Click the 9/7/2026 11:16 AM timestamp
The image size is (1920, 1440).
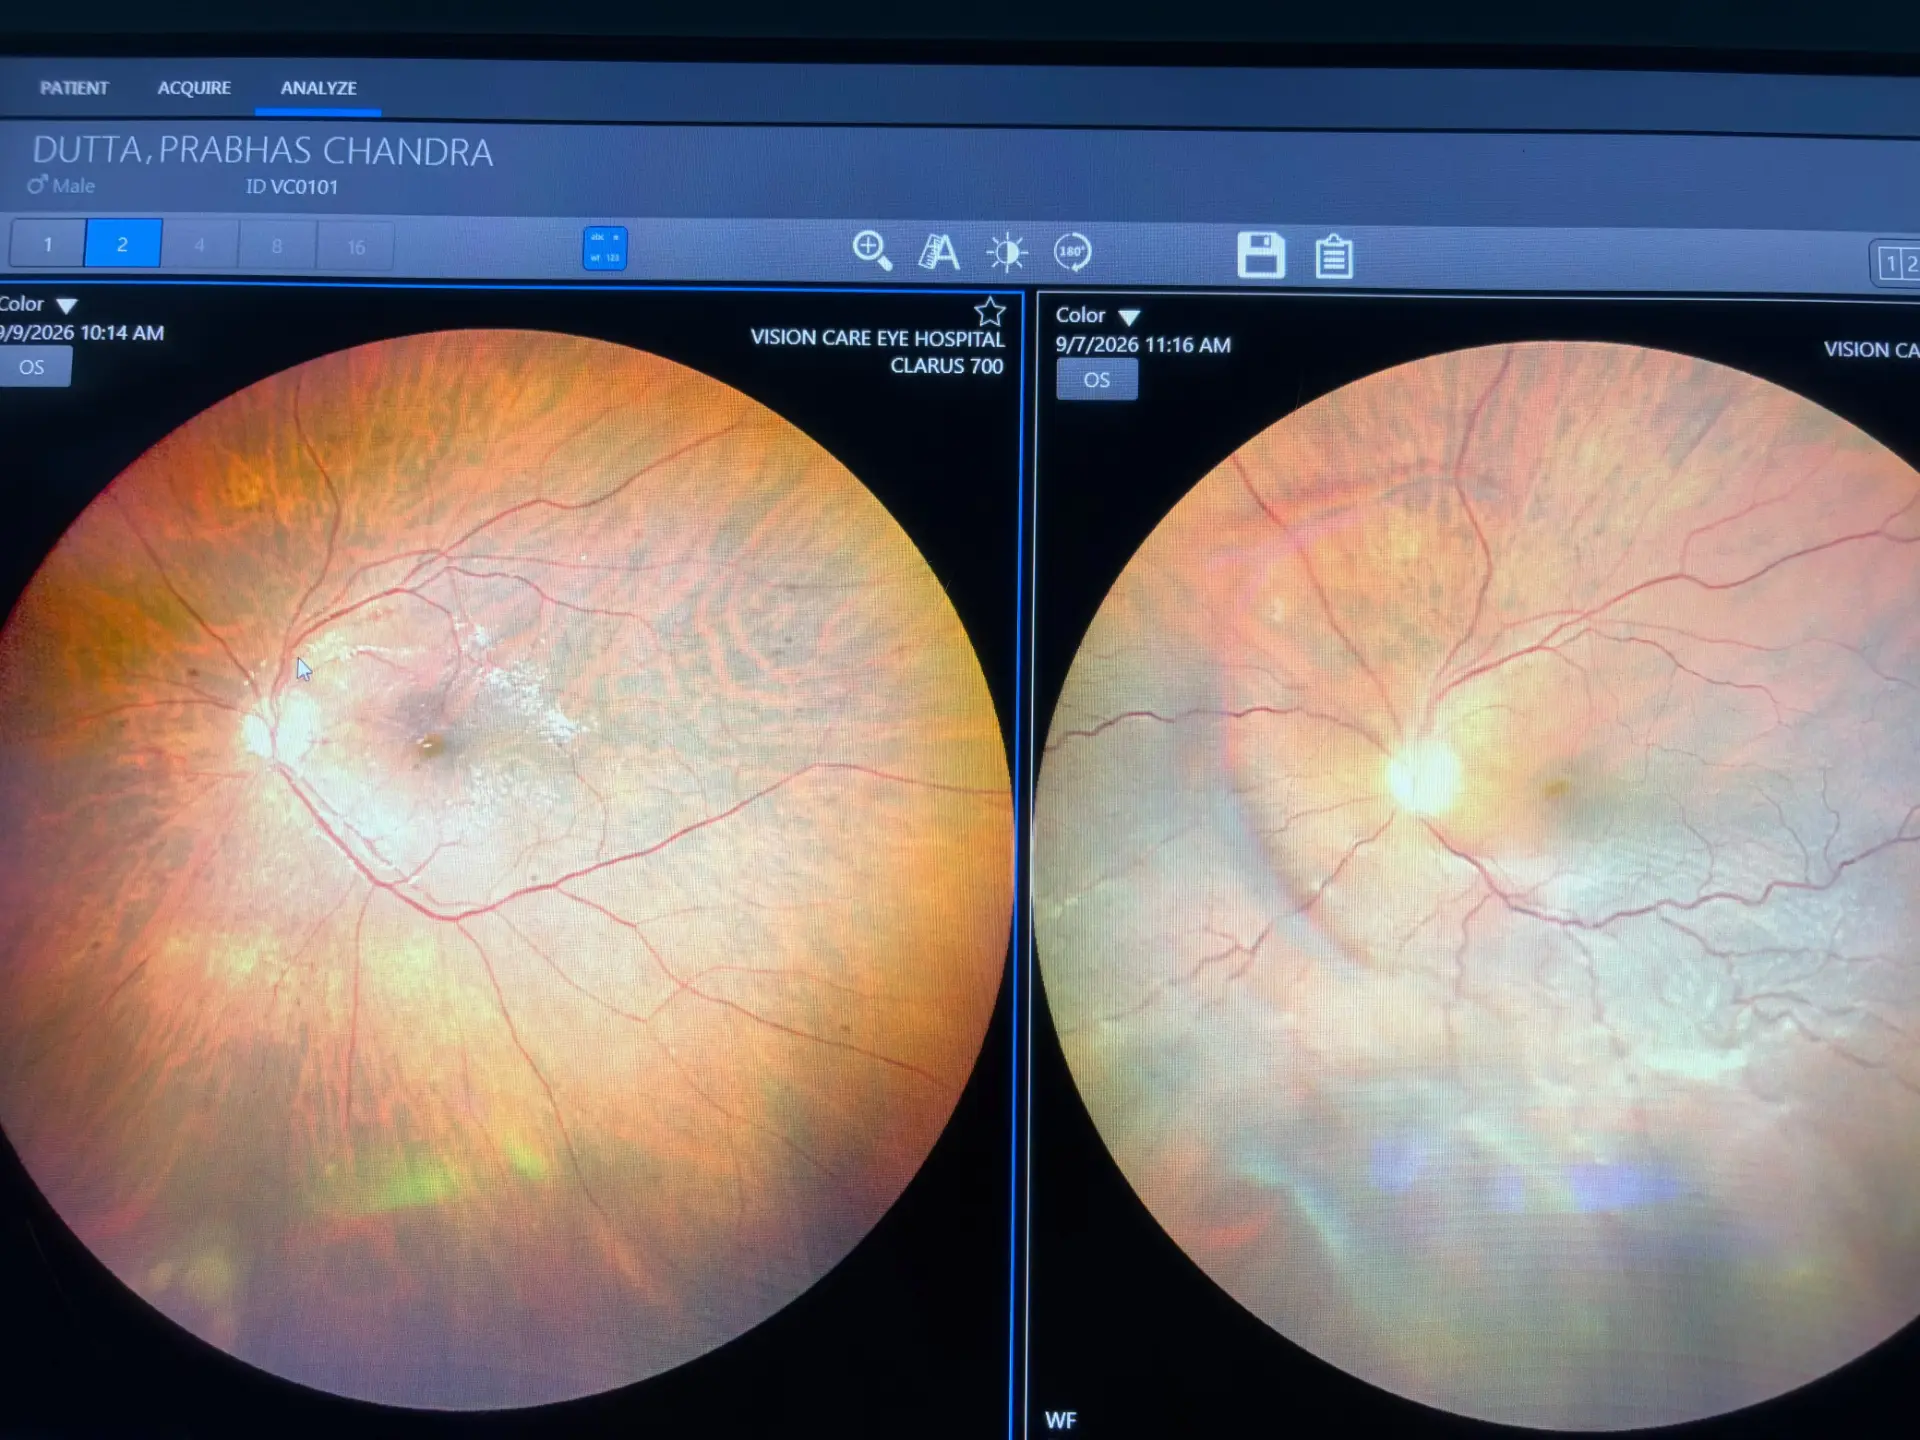point(1143,345)
